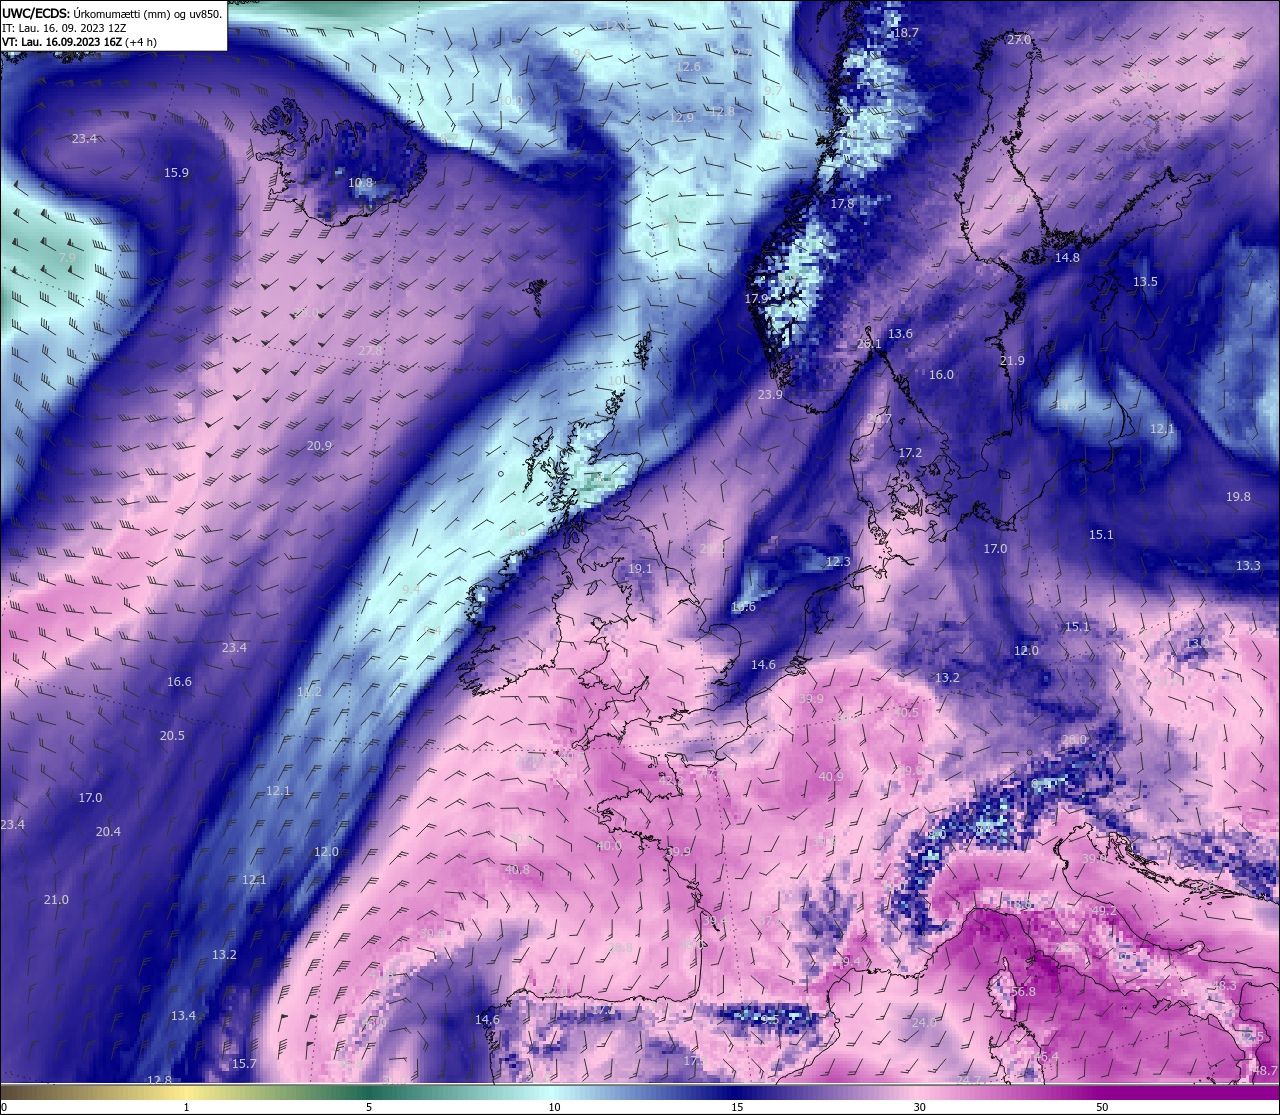1280x1115 pixels.
Task: Click the 7.9 map value
Action: 67,257
